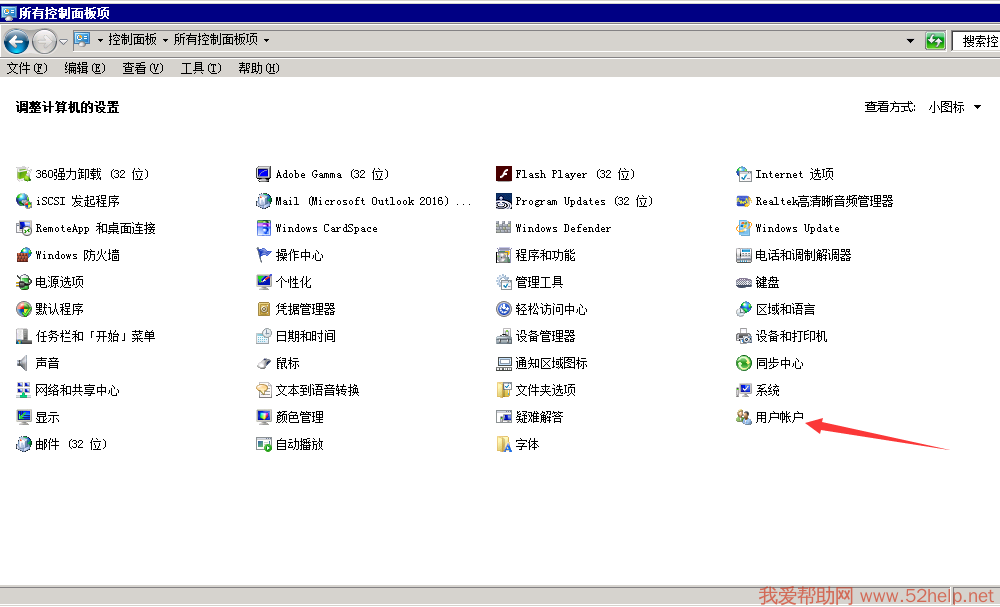Open the recent pages dropdown beside forward button
Viewport: 1000px width, 607px height.
64,41
